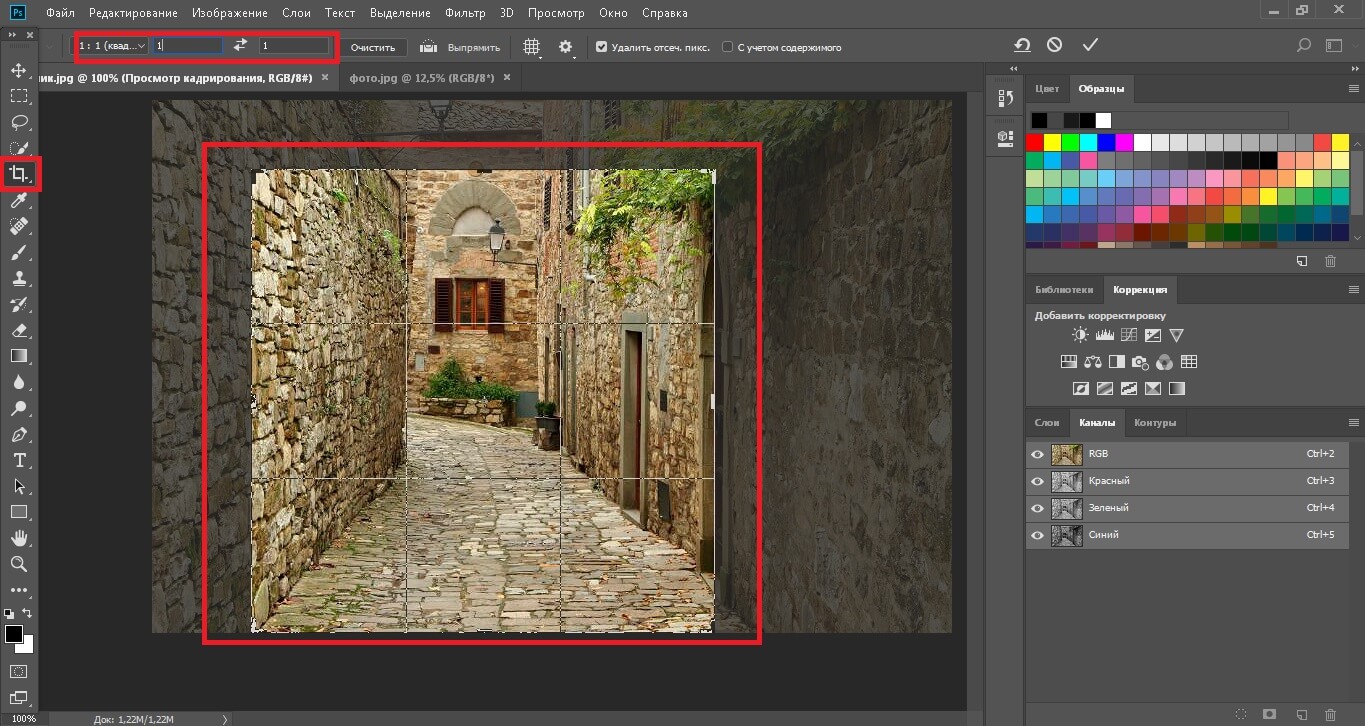Select the Eraser tool
The width and height of the screenshot is (1365, 726).
[18, 330]
